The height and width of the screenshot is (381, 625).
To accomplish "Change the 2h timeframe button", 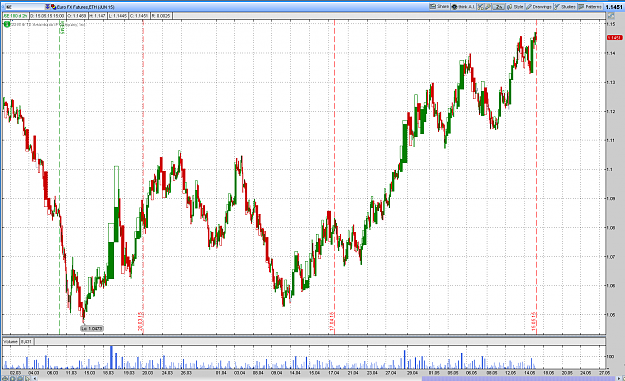I will [x=499, y=7].
